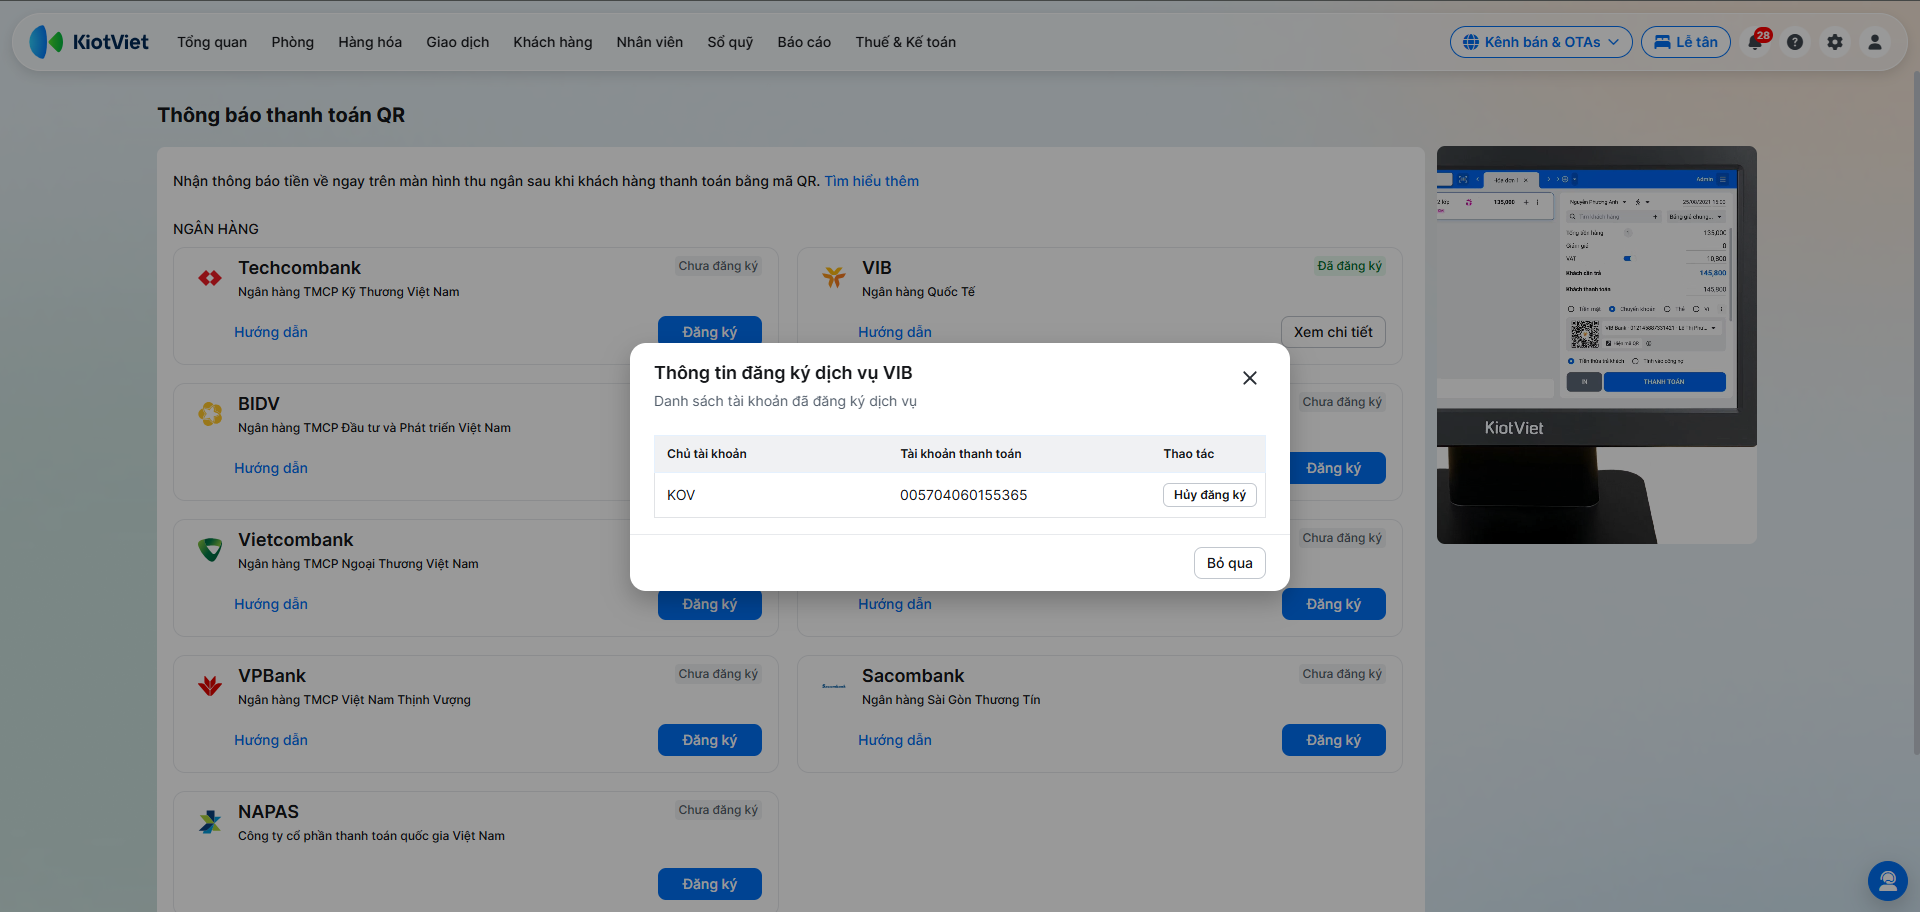Click Bỏ qua to dismiss the dialog
The height and width of the screenshot is (912, 1920).
pos(1230,563)
